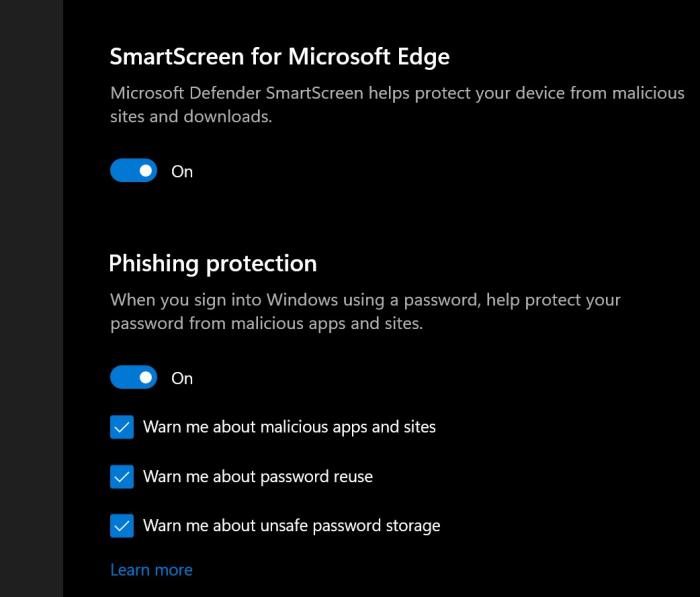Uncheck Warn me about malicious apps and sites

pyautogui.click(x=122, y=428)
